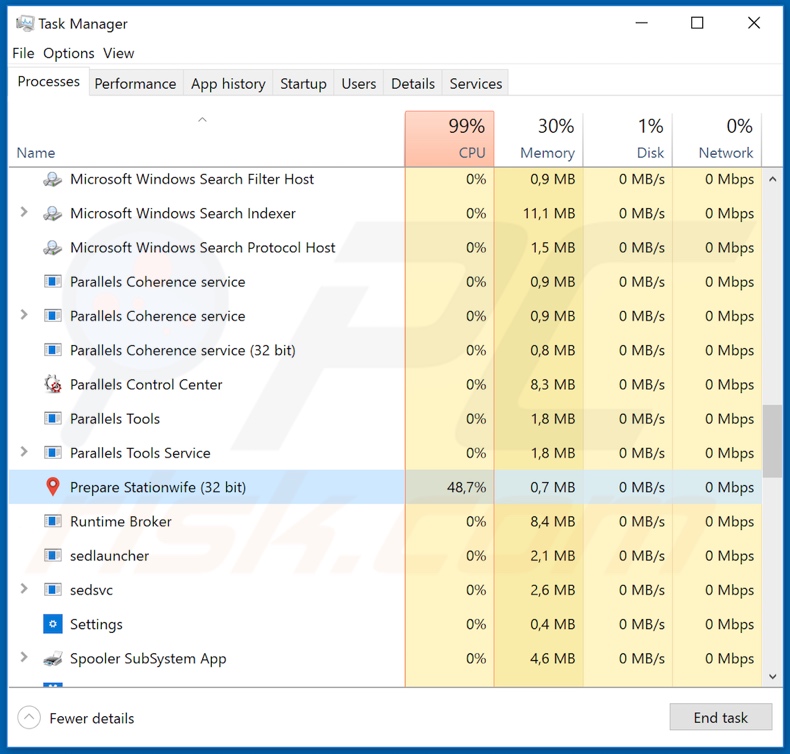Click the blue Settings gear icon
This screenshot has width=790, height=754.
click(53, 624)
